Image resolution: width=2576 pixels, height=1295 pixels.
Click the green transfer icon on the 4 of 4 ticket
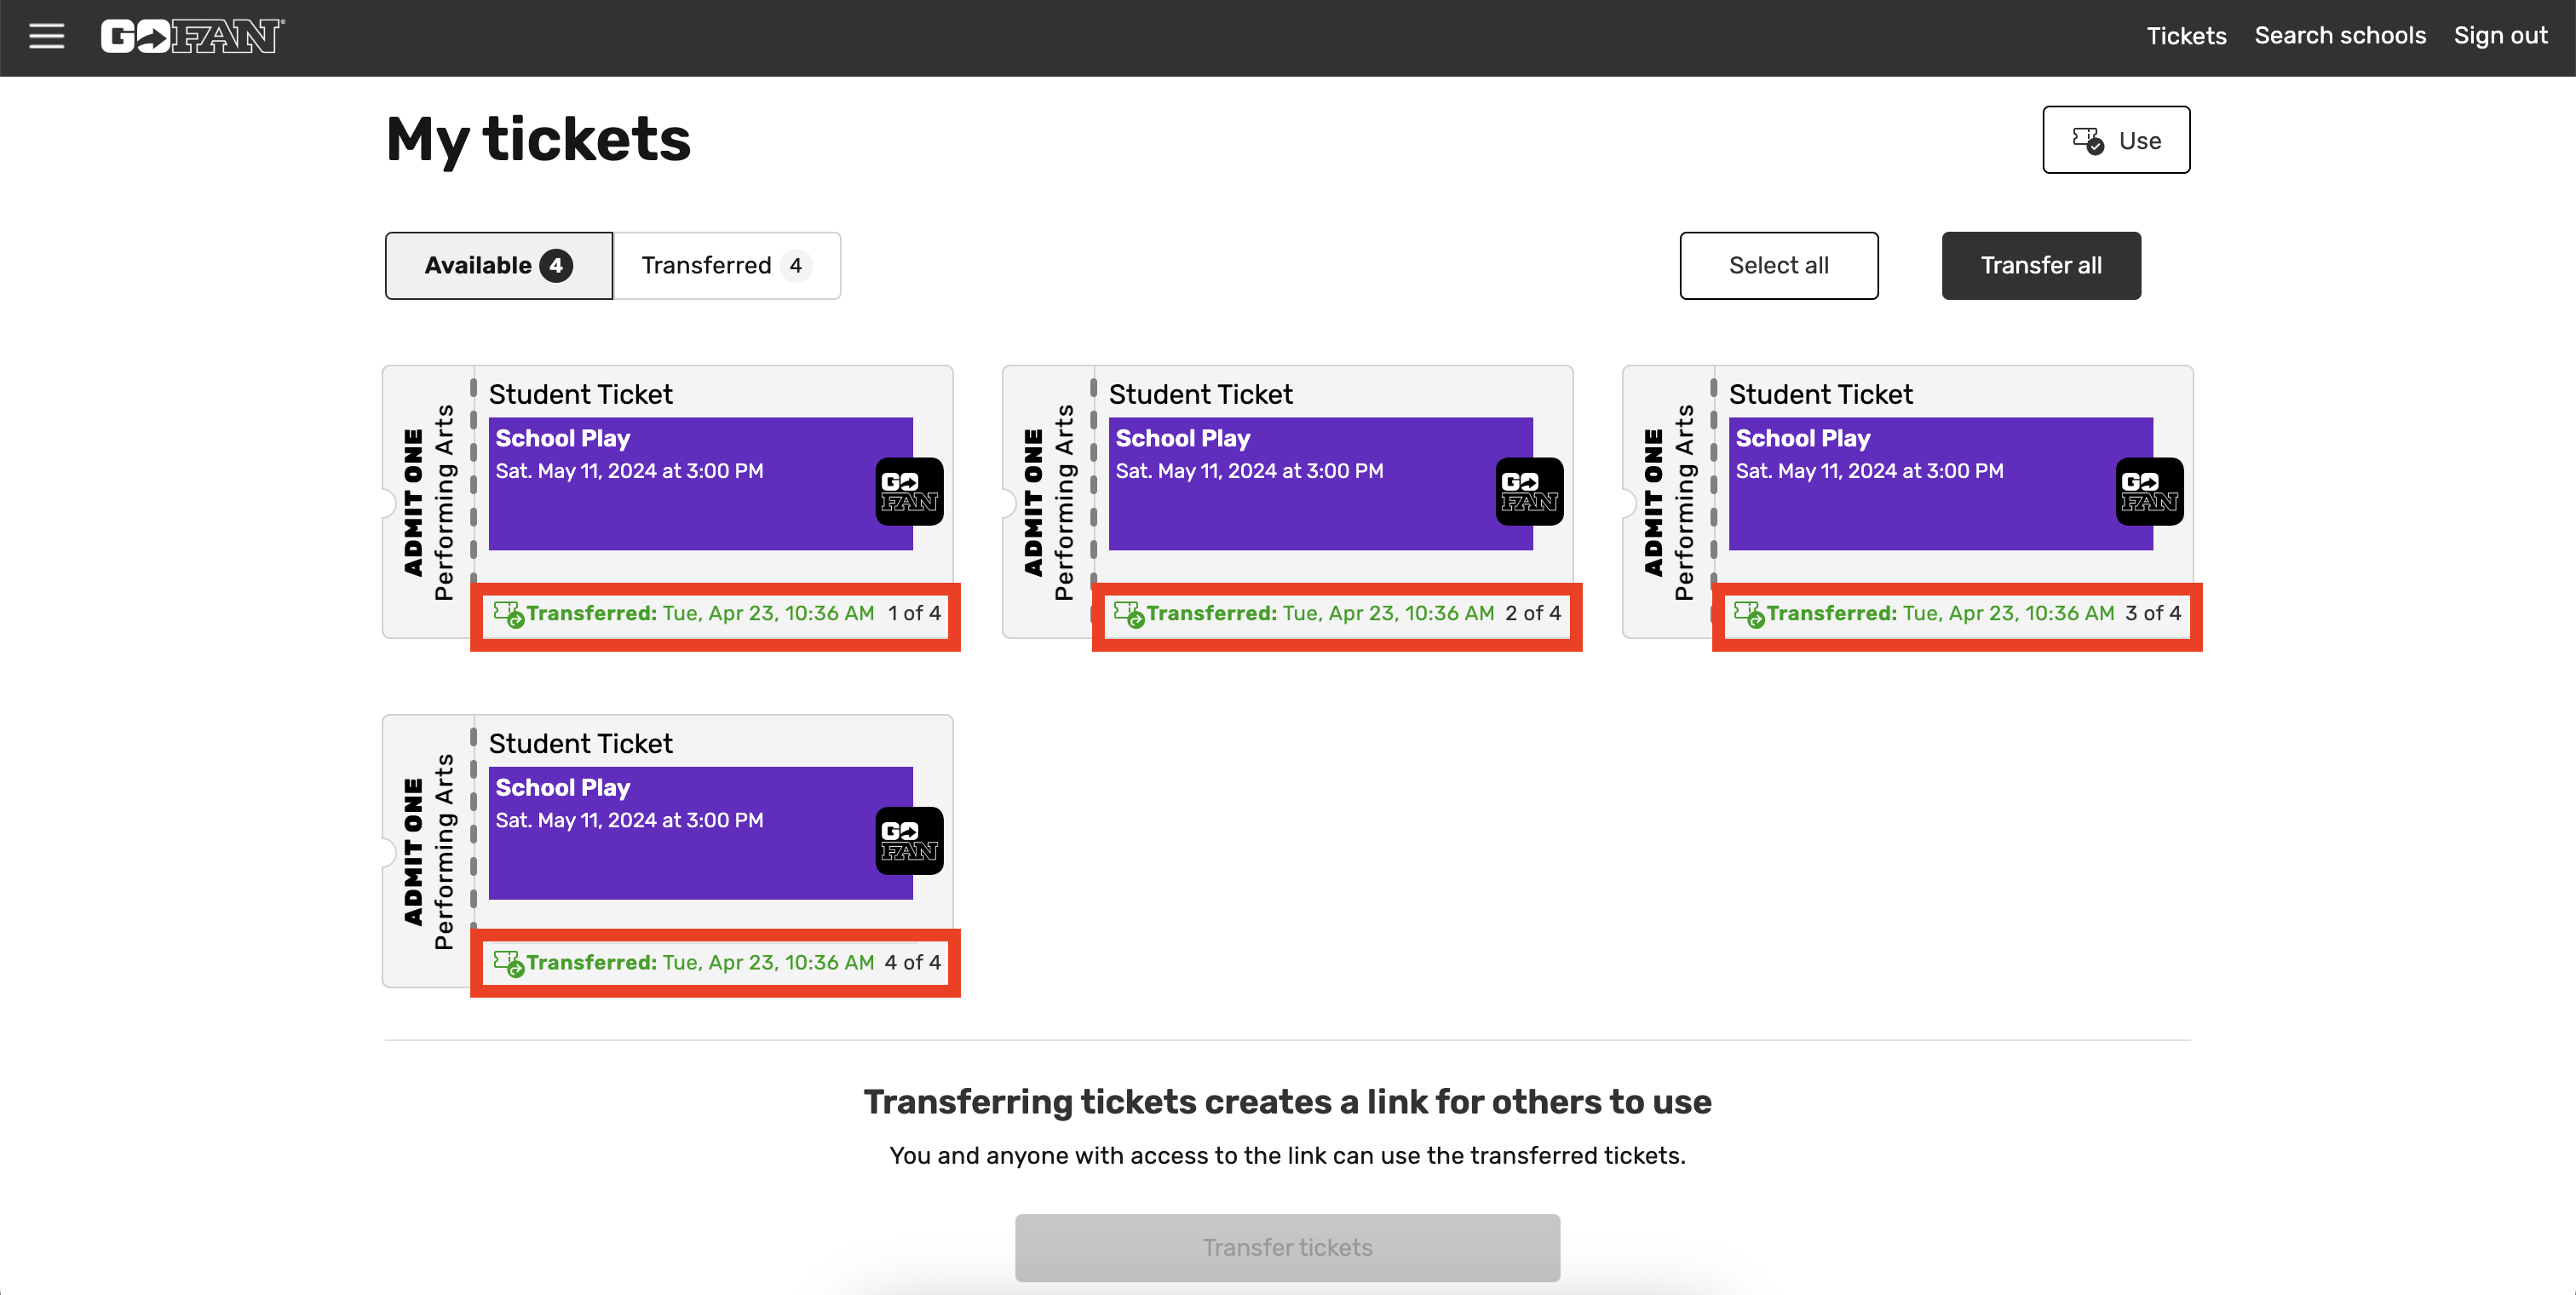click(x=511, y=962)
